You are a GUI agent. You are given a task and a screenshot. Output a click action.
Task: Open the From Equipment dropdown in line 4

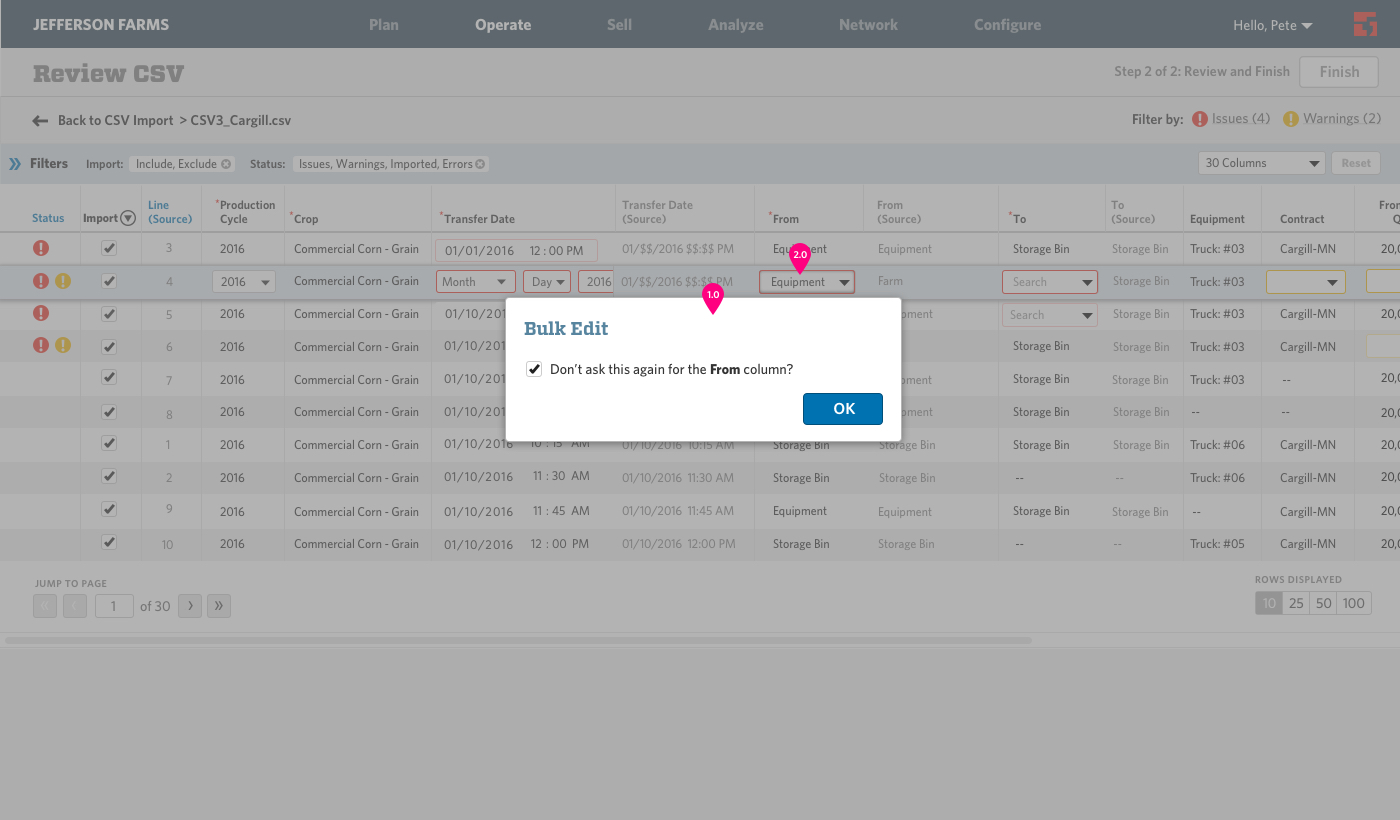click(x=807, y=282)
